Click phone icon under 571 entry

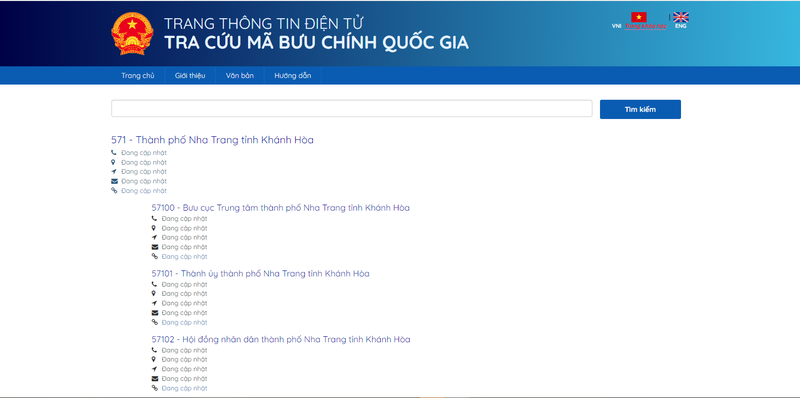[x=114, y=153]
